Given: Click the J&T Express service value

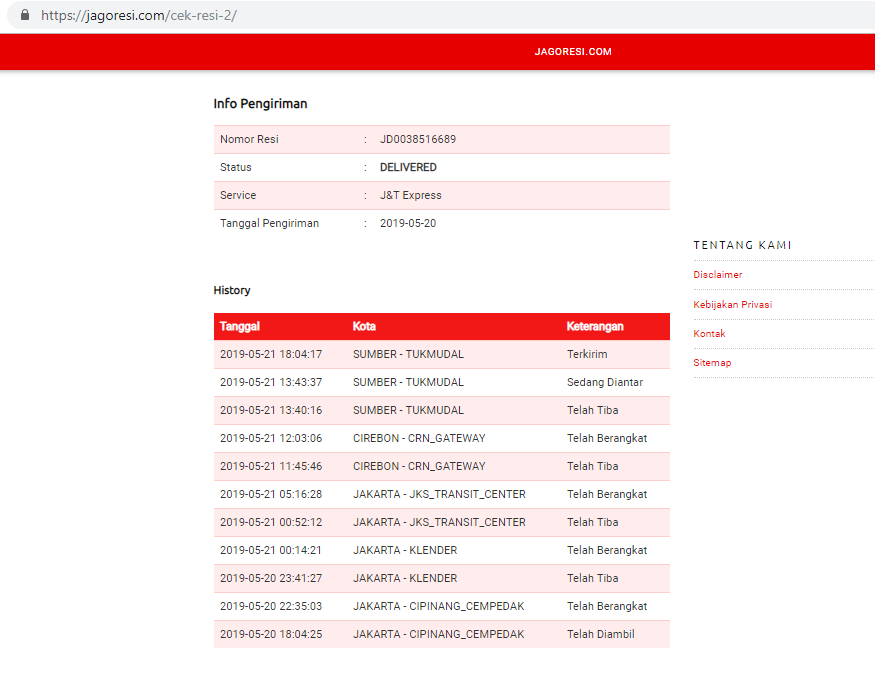Looking at the screenshot, I should [411, 195].
